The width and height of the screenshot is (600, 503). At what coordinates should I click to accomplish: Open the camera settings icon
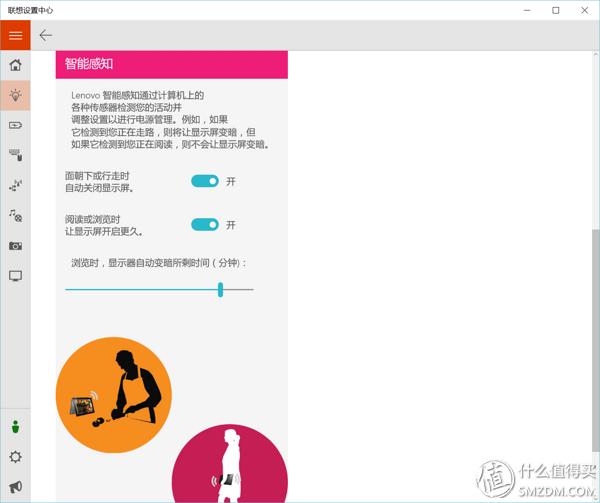click(15, 246)
